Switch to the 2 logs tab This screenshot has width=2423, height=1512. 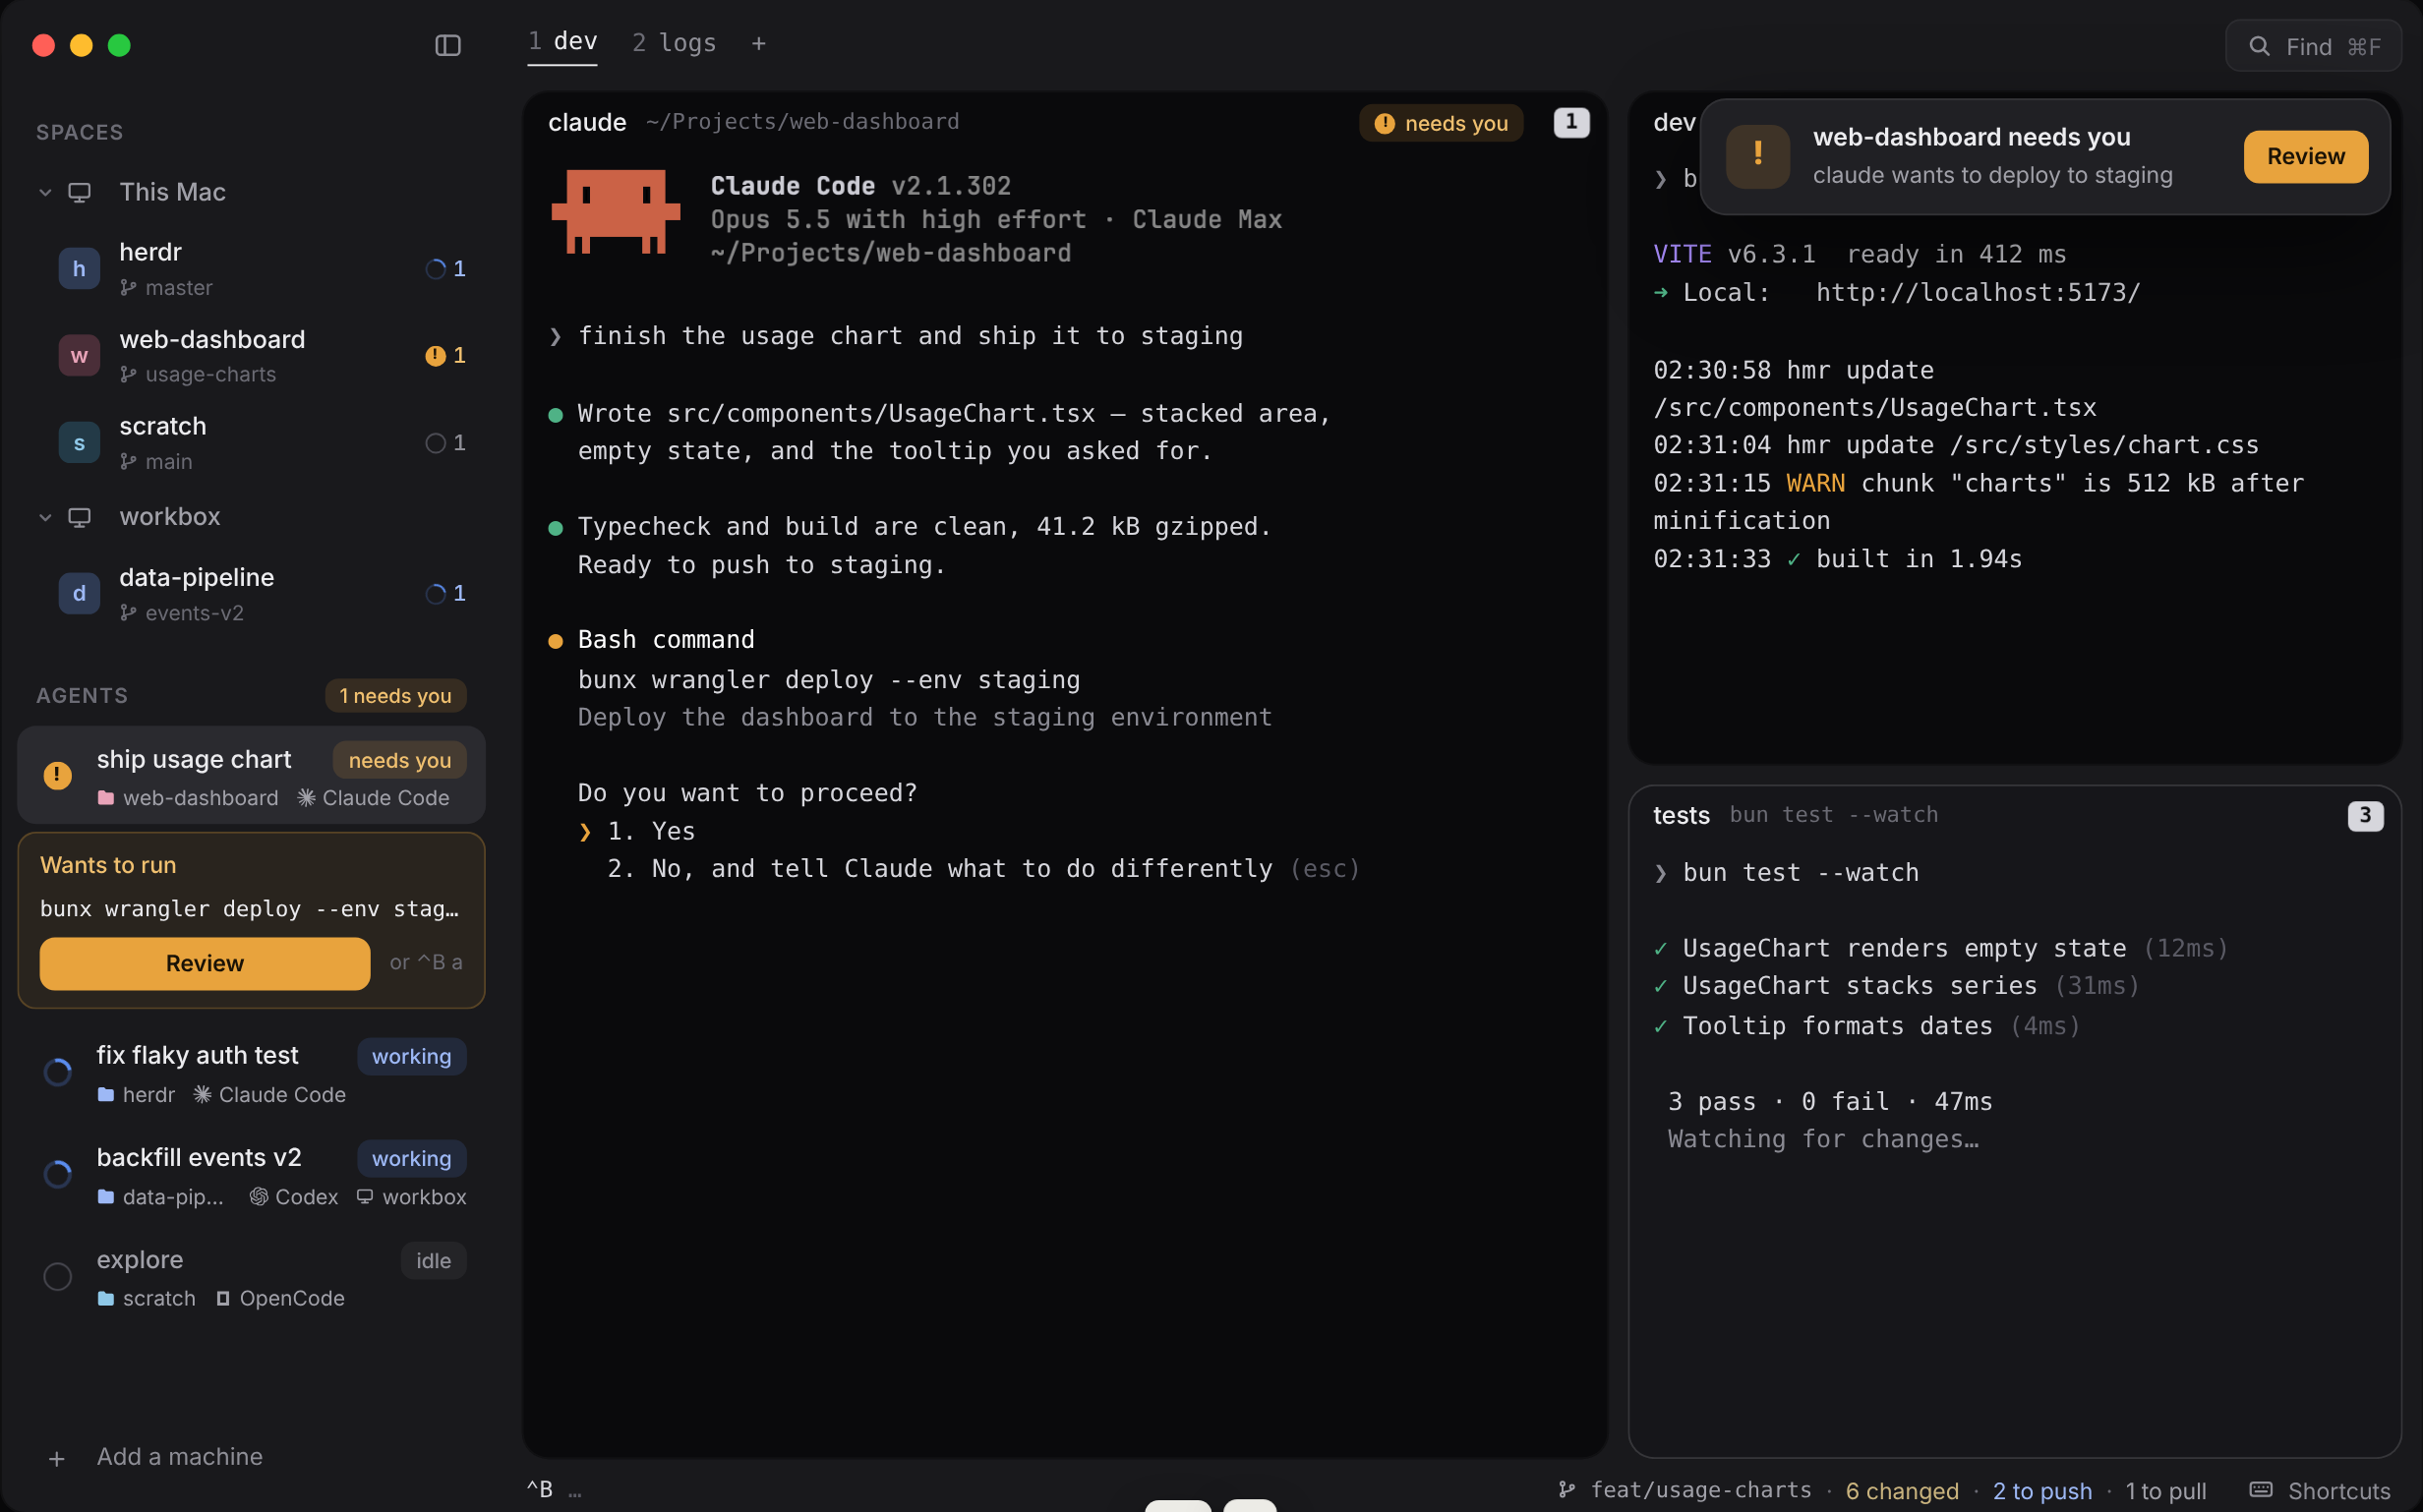pos(674,43)
